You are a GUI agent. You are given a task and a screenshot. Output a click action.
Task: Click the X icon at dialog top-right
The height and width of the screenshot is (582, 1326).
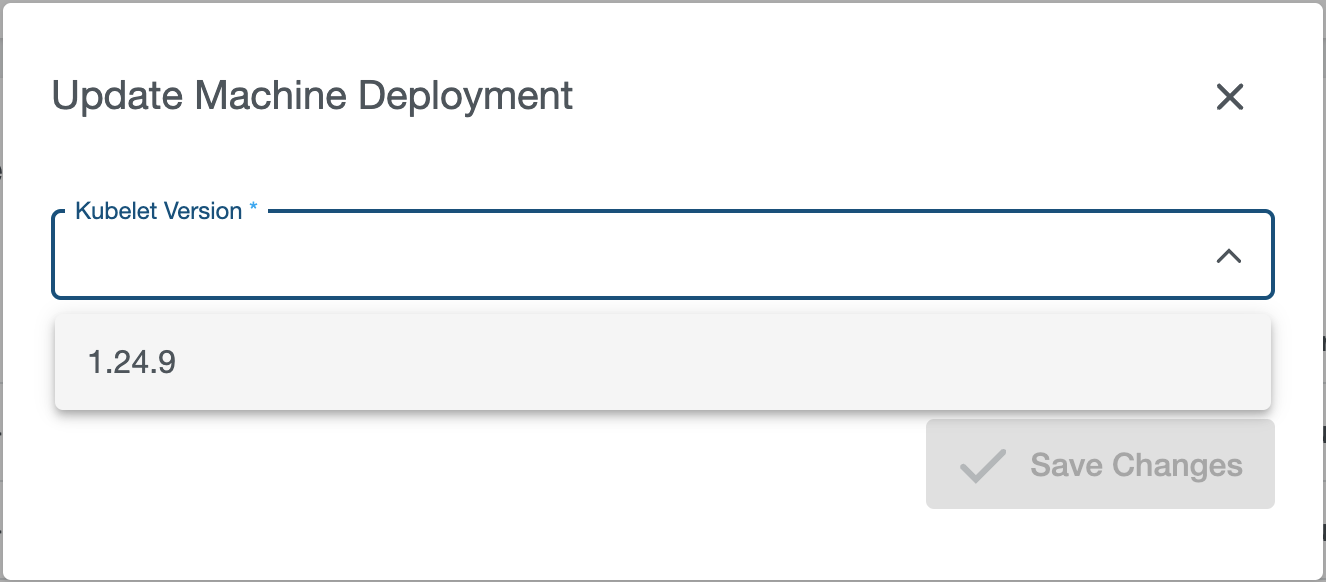tap(1229, 97)
